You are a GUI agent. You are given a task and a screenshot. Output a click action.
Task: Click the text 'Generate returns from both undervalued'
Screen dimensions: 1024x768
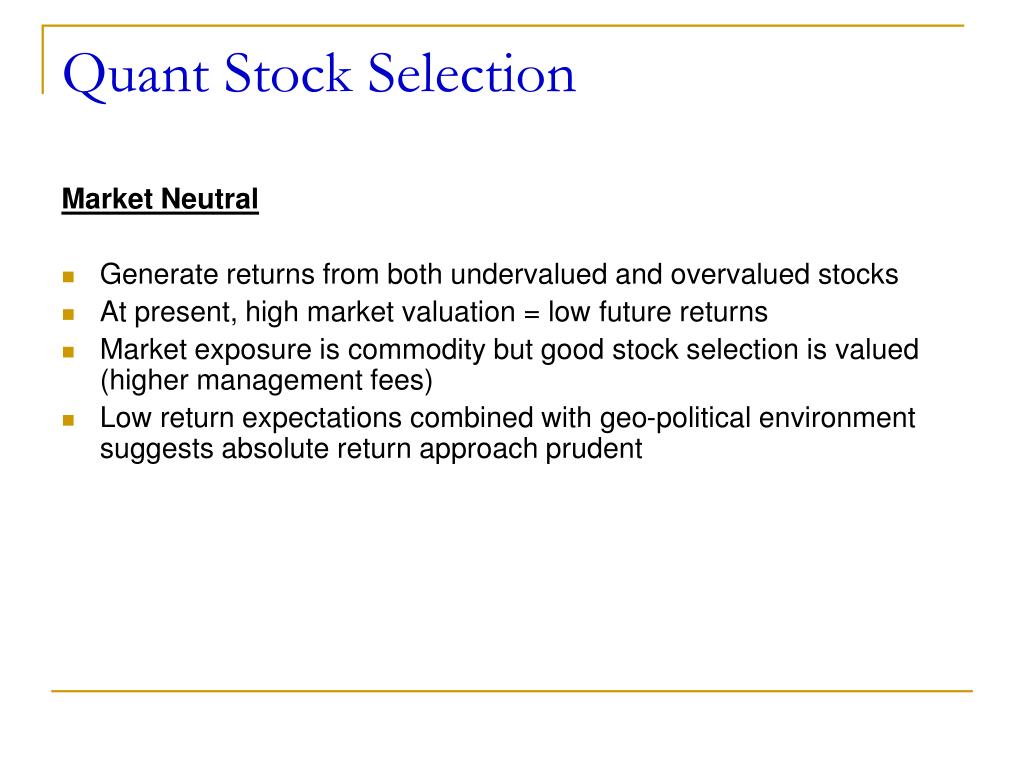pyautogui.click(x=354, y=274)
